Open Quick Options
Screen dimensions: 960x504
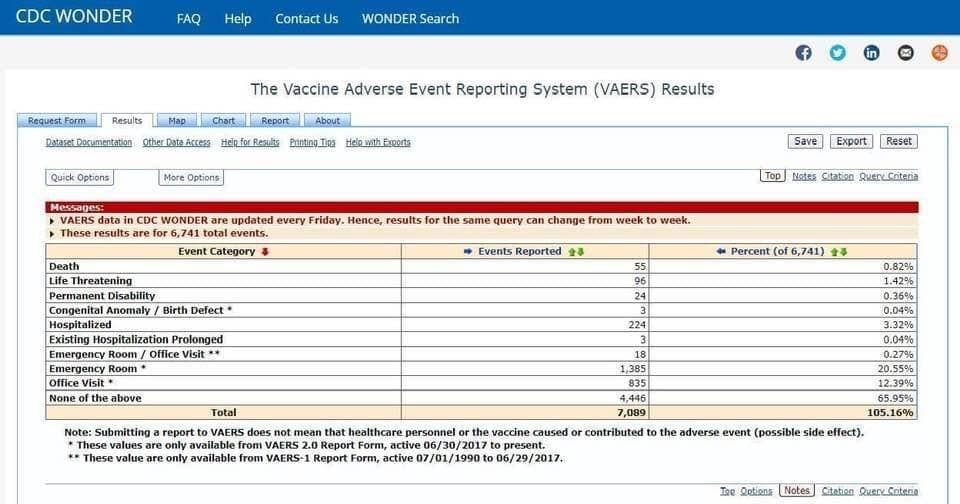point(80,178)
